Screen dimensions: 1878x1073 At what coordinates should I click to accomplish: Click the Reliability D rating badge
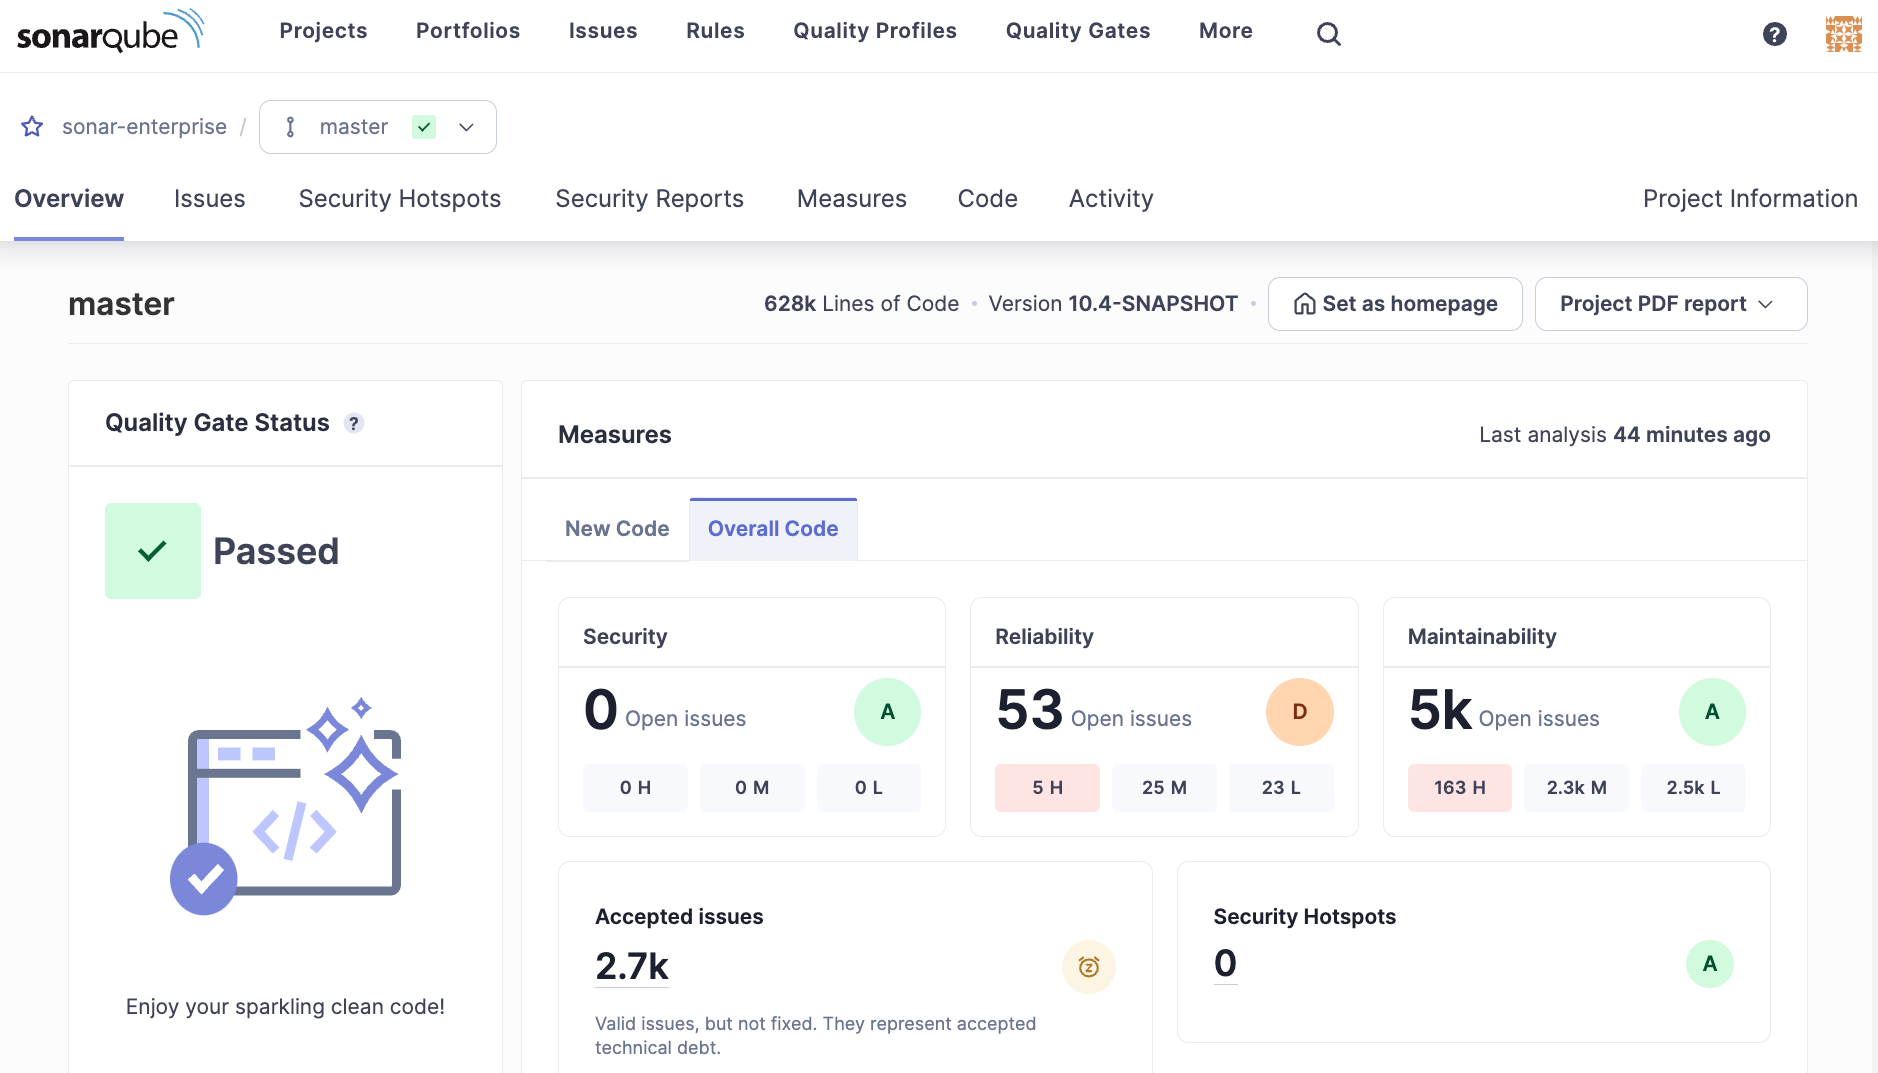tap(1299, 712)
